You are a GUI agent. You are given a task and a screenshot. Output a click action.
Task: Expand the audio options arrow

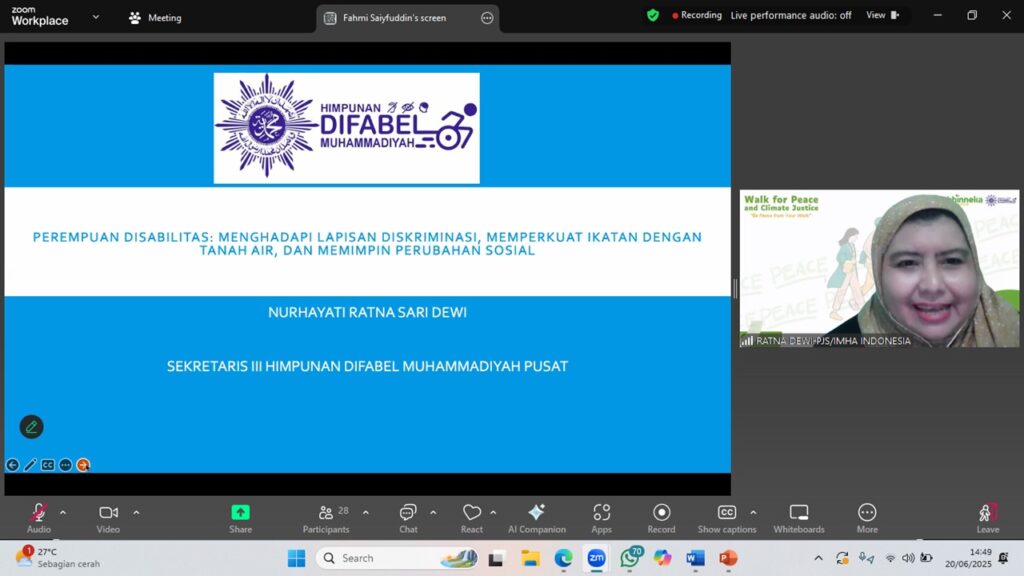coord(63,513)
